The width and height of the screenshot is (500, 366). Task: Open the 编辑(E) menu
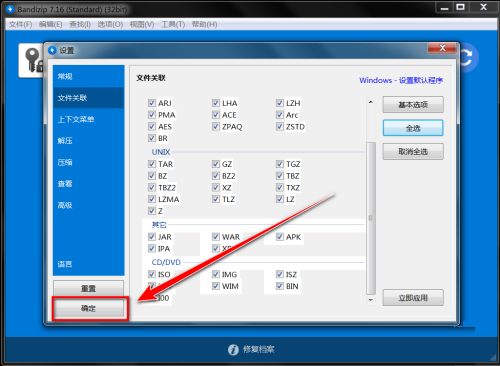50,24
